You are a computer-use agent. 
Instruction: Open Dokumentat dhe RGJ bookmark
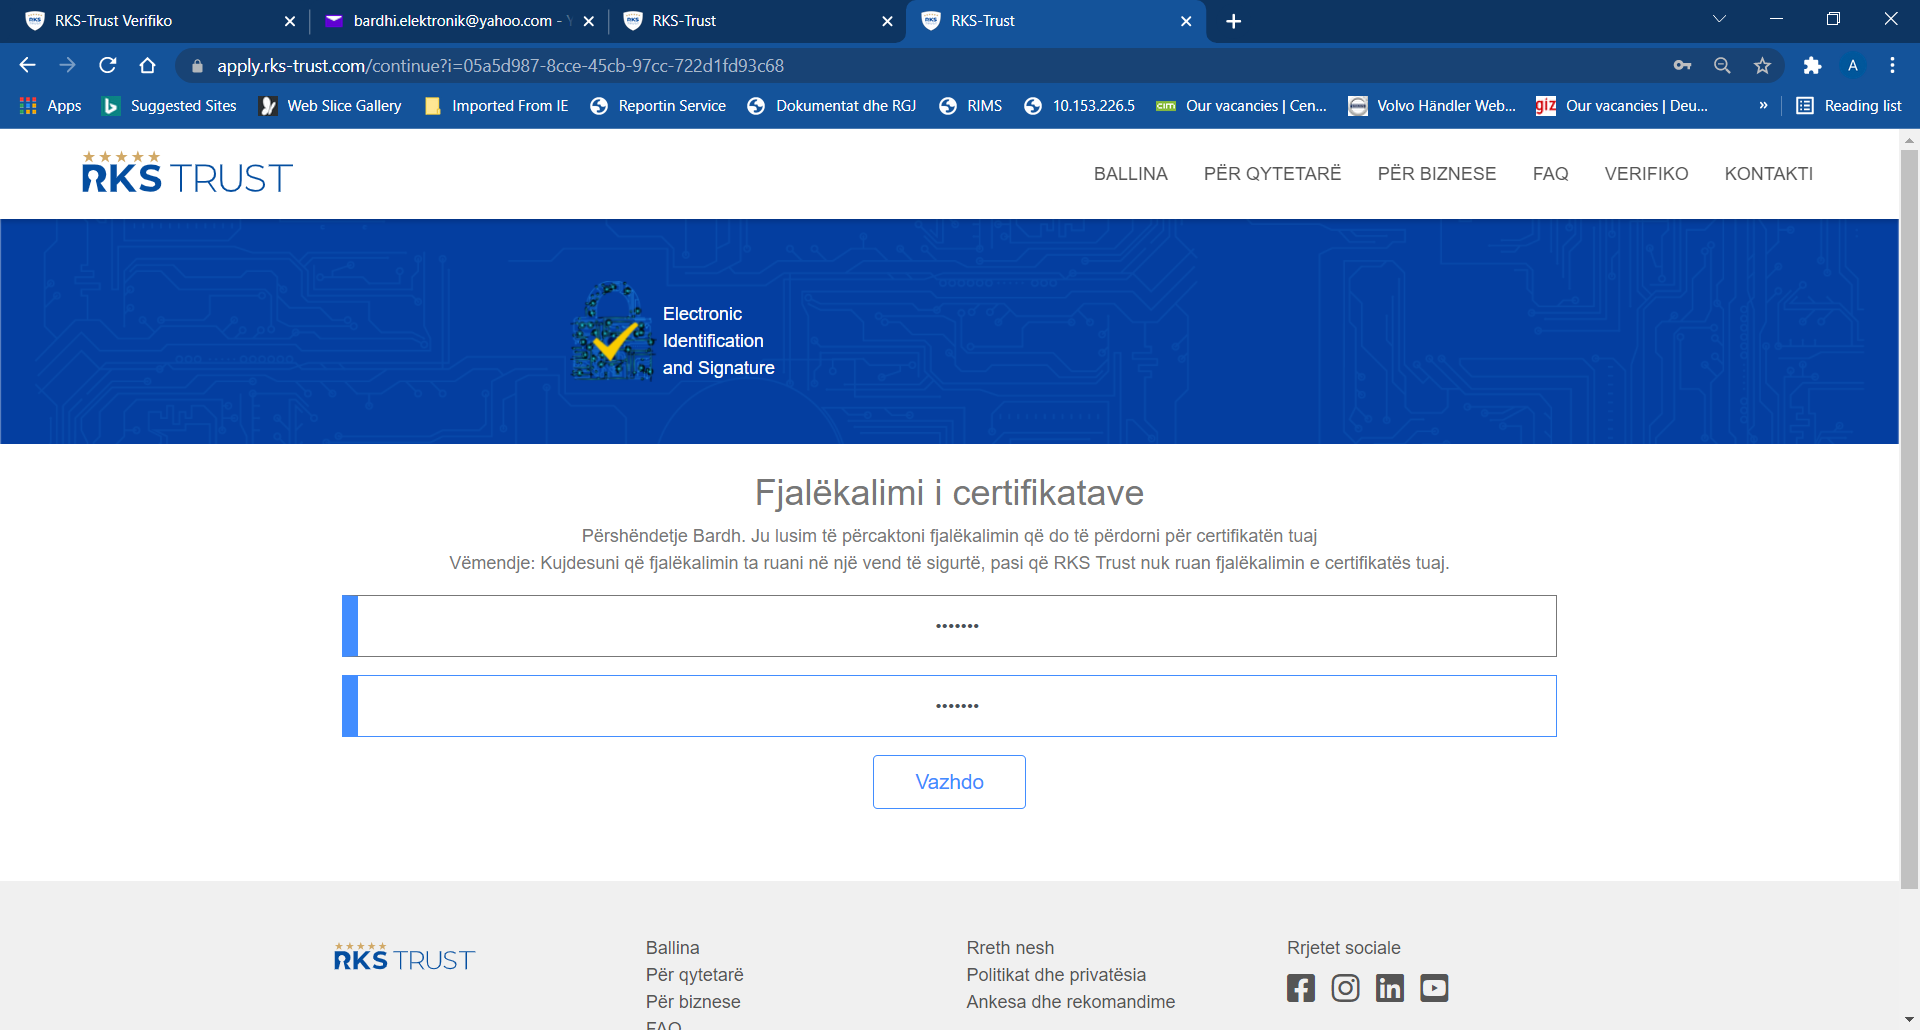(832, 106)
